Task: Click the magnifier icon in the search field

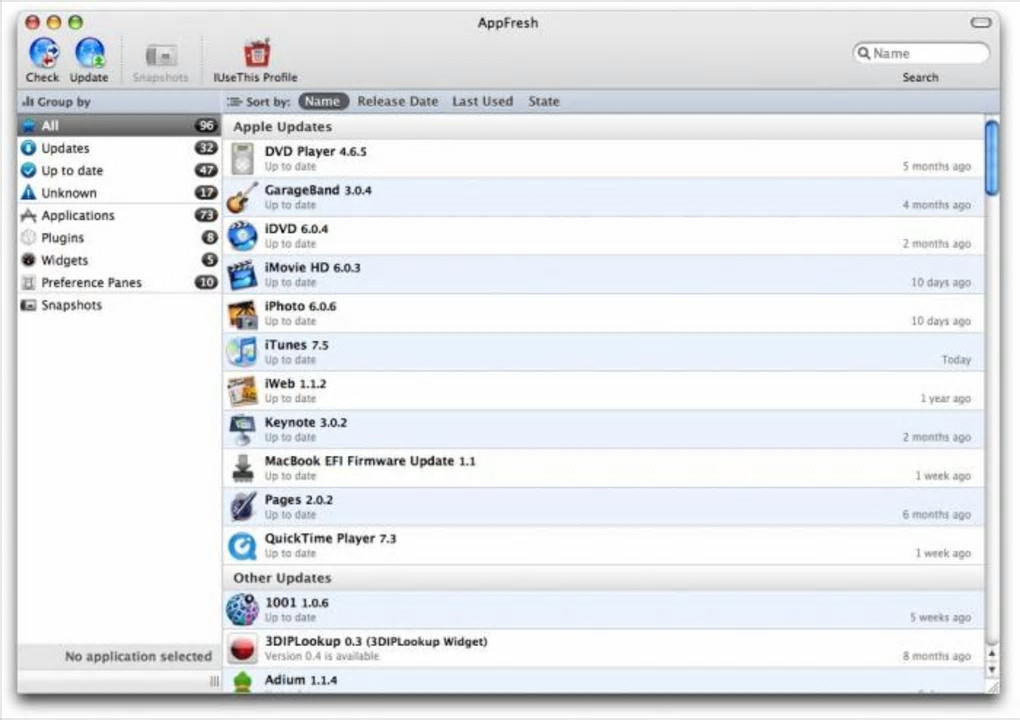Action: 863,53
